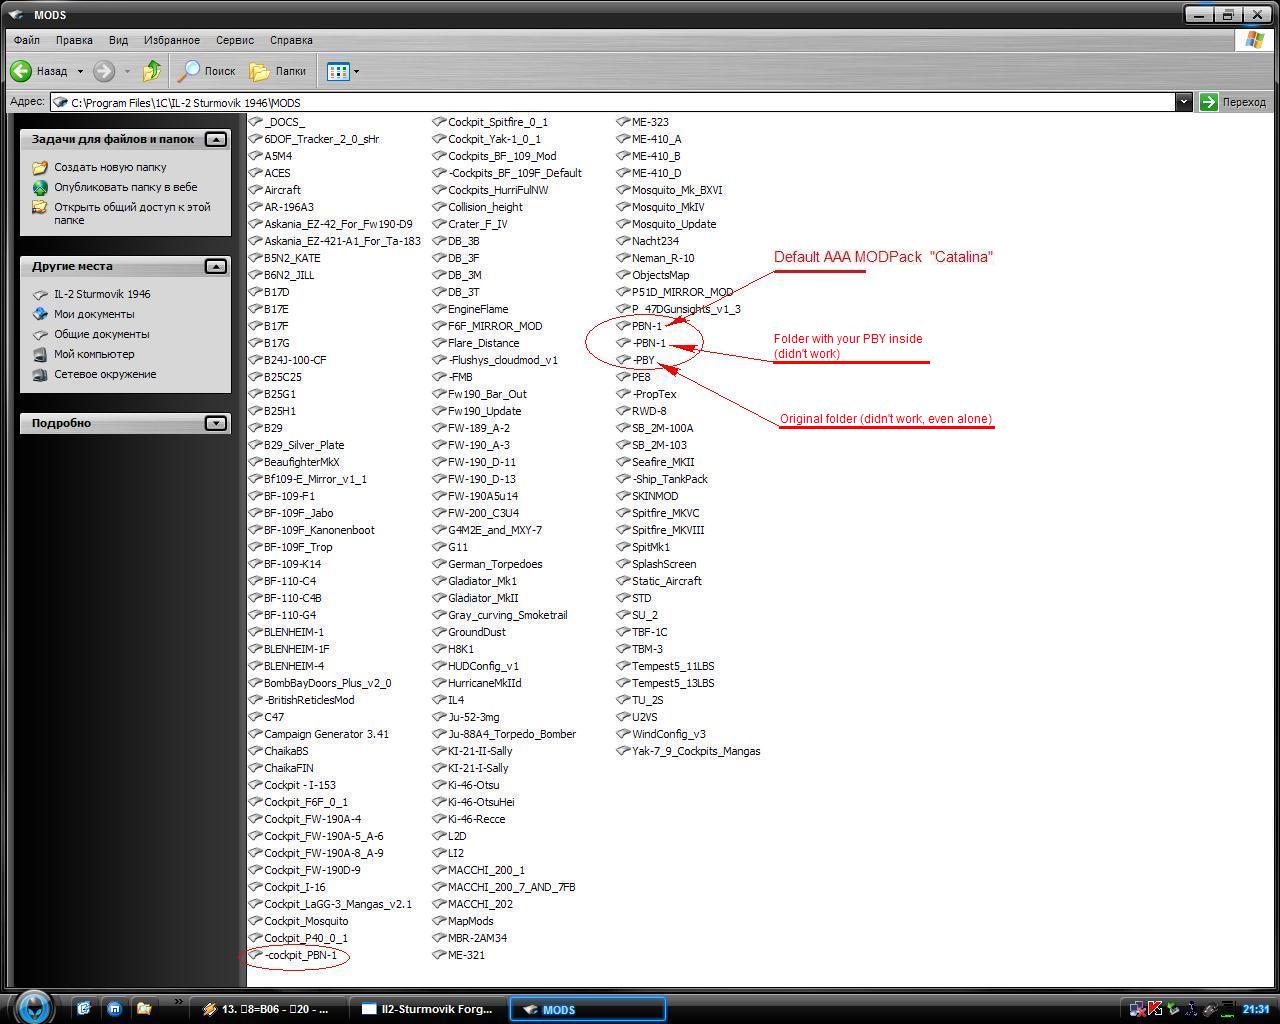1280x1024 pixels.
Task: Select the MapMods folder icon
Action: tap(439, 921)
